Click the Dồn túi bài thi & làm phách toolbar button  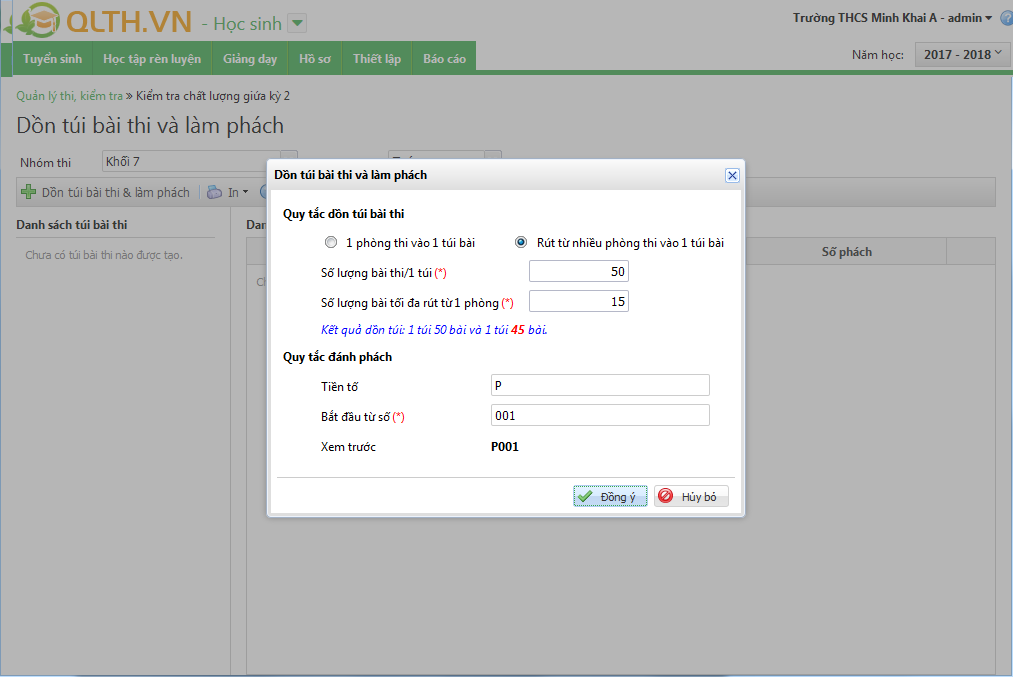coord(105,192)
